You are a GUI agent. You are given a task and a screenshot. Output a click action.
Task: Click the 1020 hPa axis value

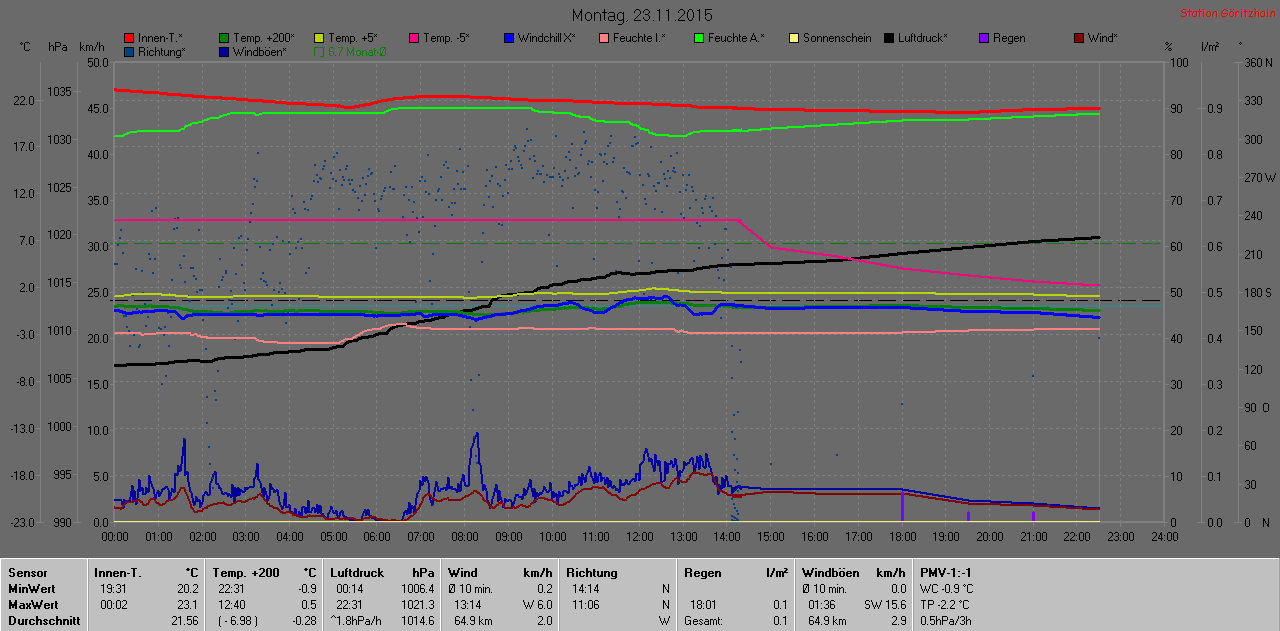pyautogui.click(x=59, y=235)
